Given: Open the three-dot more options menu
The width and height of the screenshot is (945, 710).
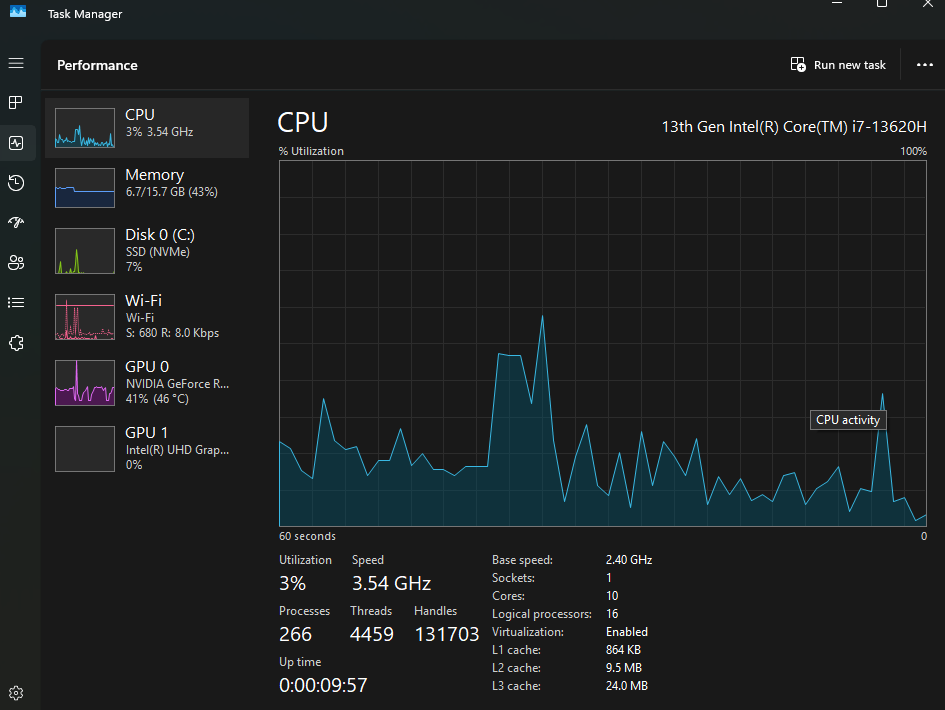Looking at the screenshot, I should (925, 64).
